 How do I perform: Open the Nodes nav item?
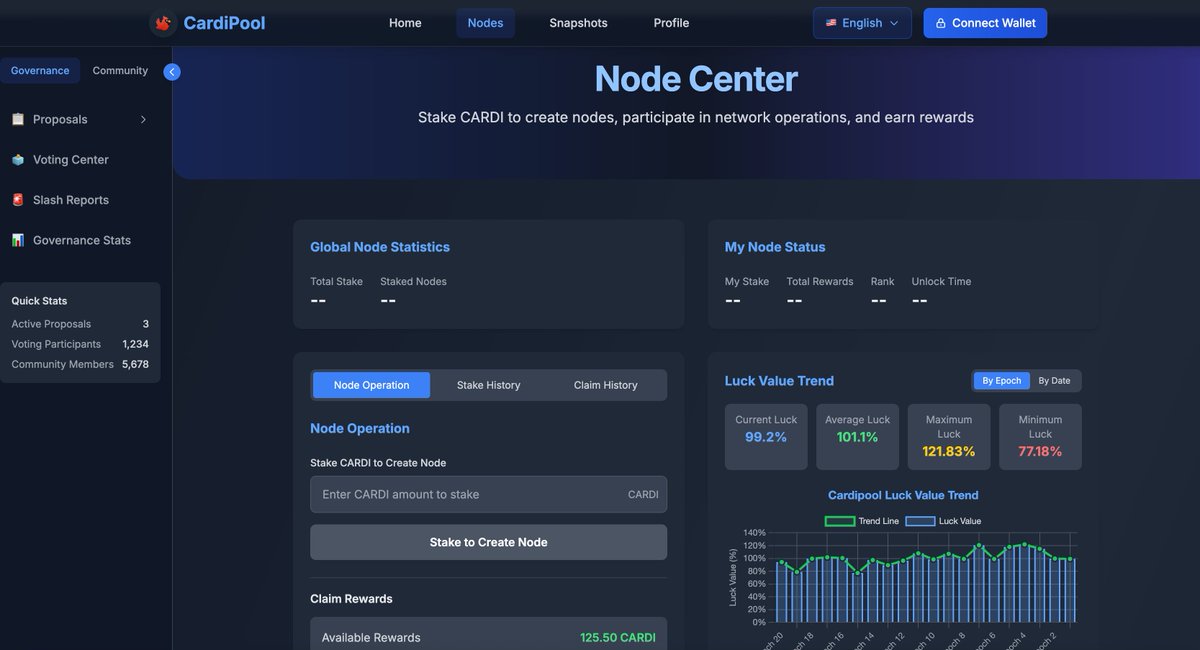486,23
